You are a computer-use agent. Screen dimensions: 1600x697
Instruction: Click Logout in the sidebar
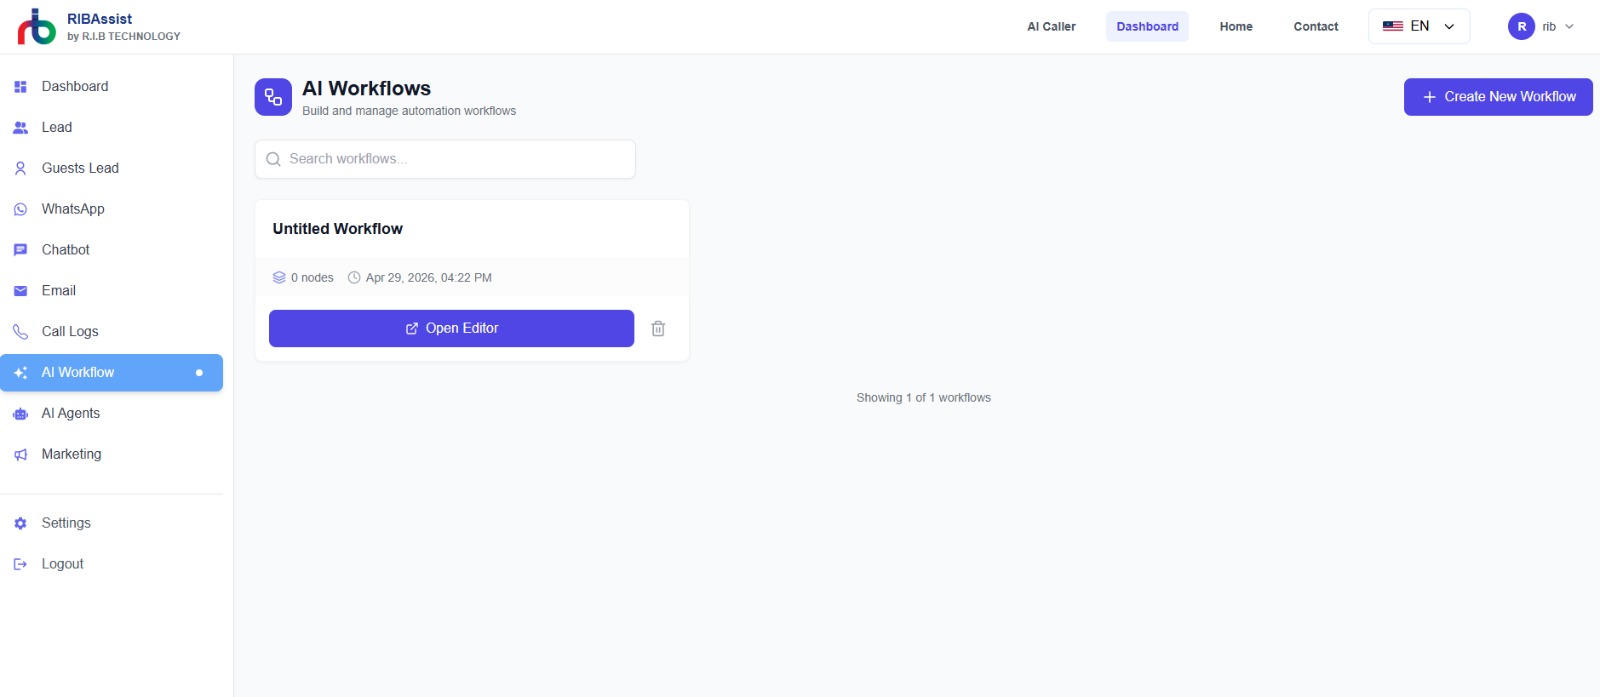111,564
